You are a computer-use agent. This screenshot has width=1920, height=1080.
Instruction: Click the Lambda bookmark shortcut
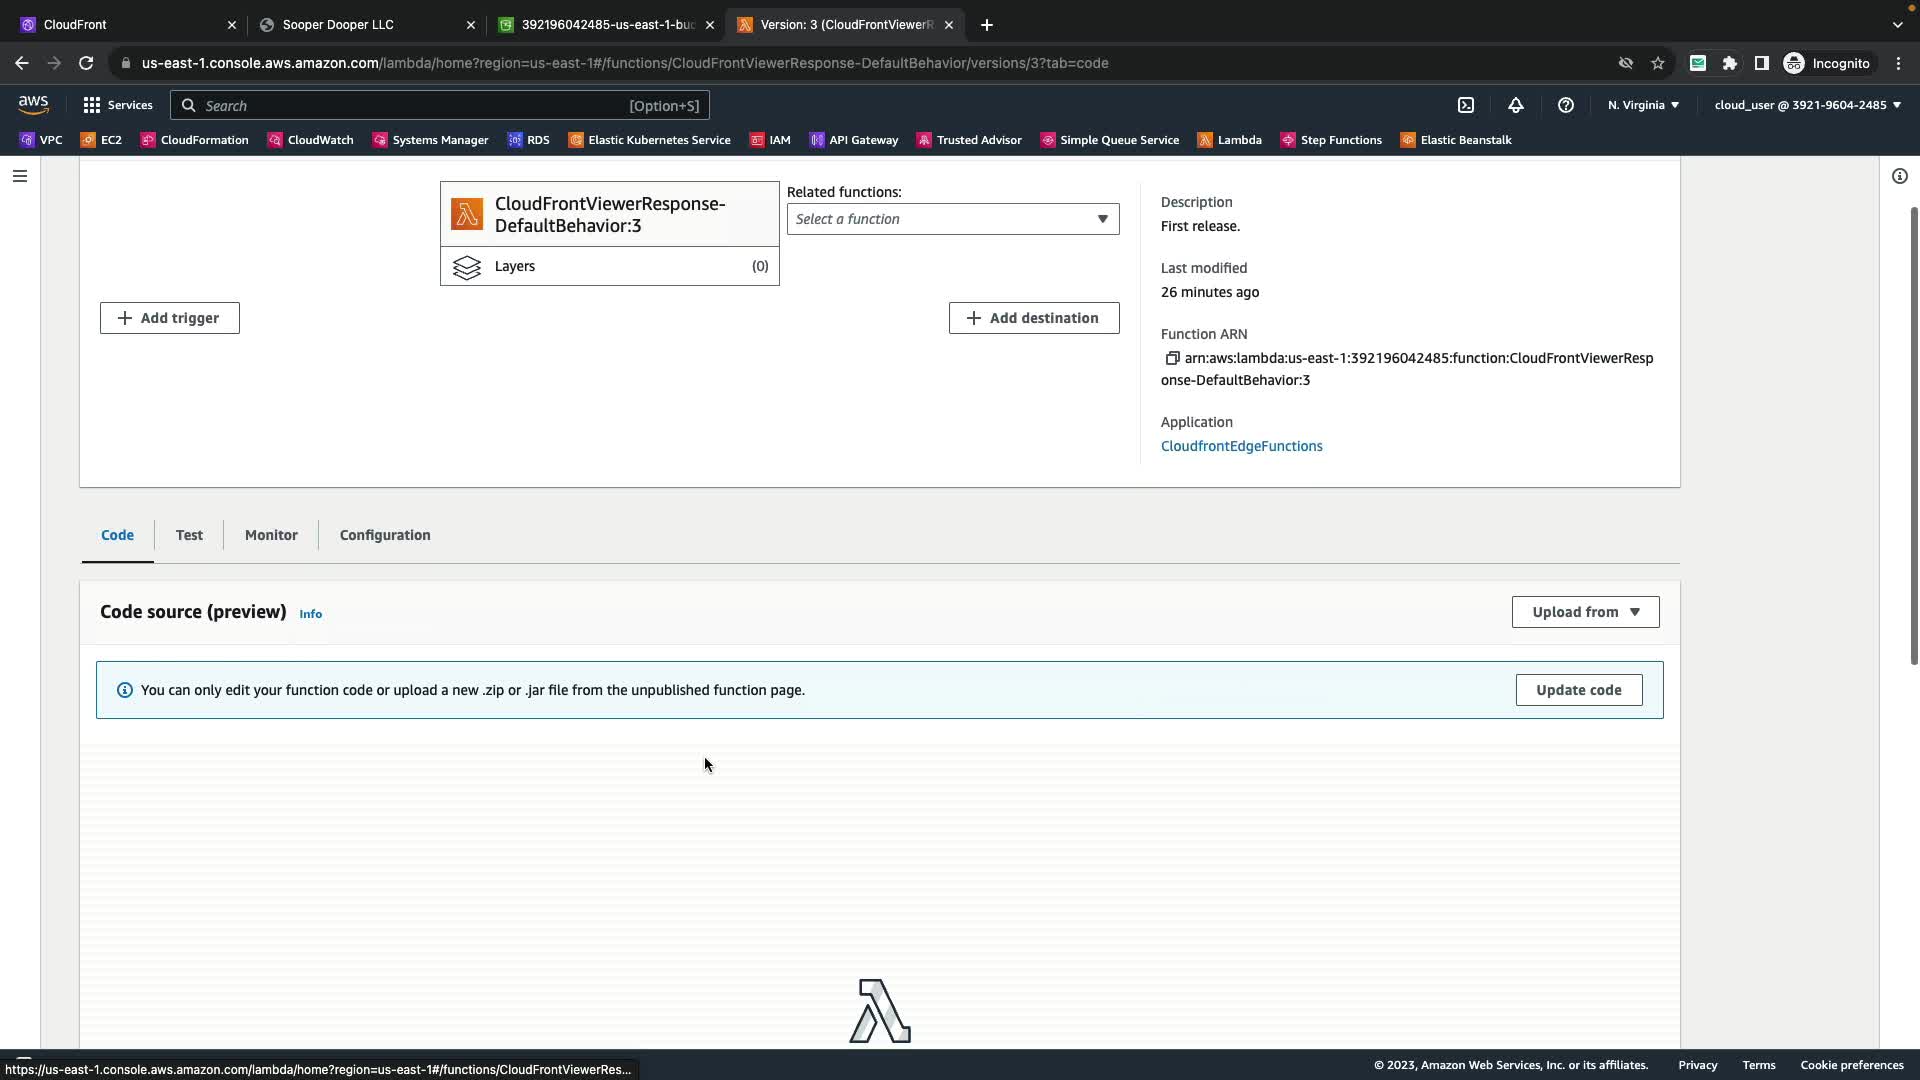[1230, 140]
